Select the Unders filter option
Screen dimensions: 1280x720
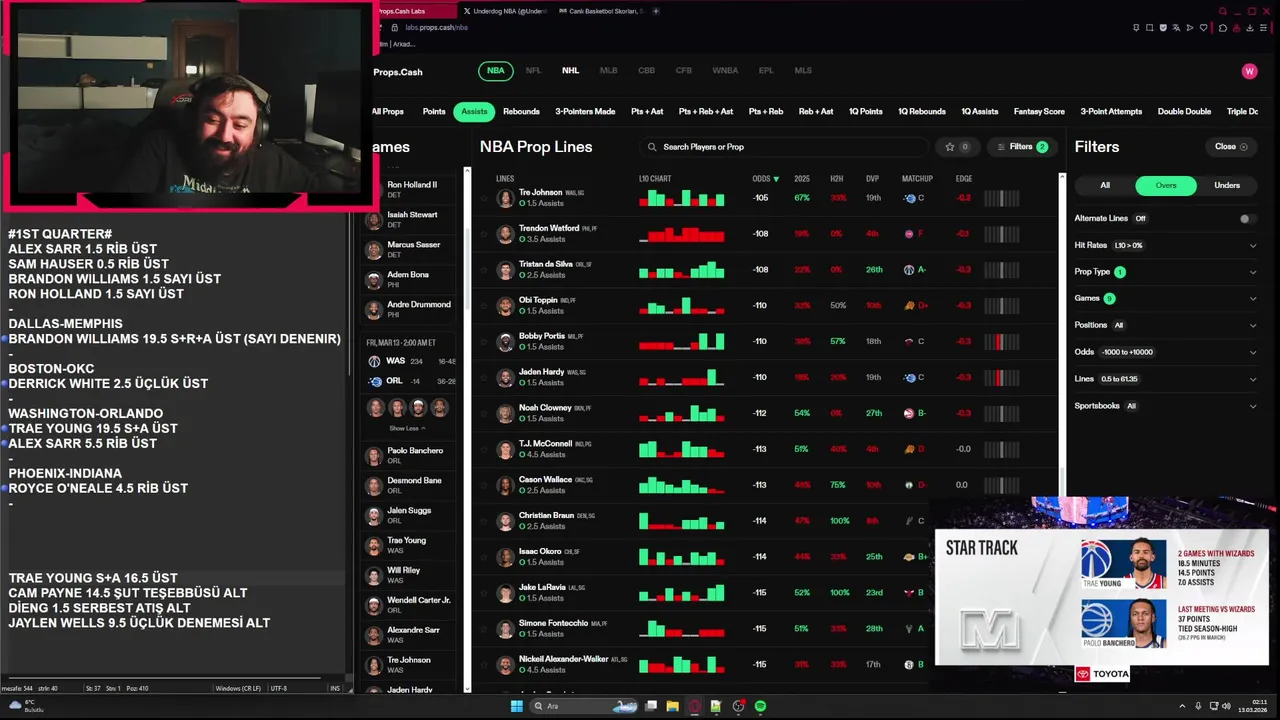coord(1227,185)
